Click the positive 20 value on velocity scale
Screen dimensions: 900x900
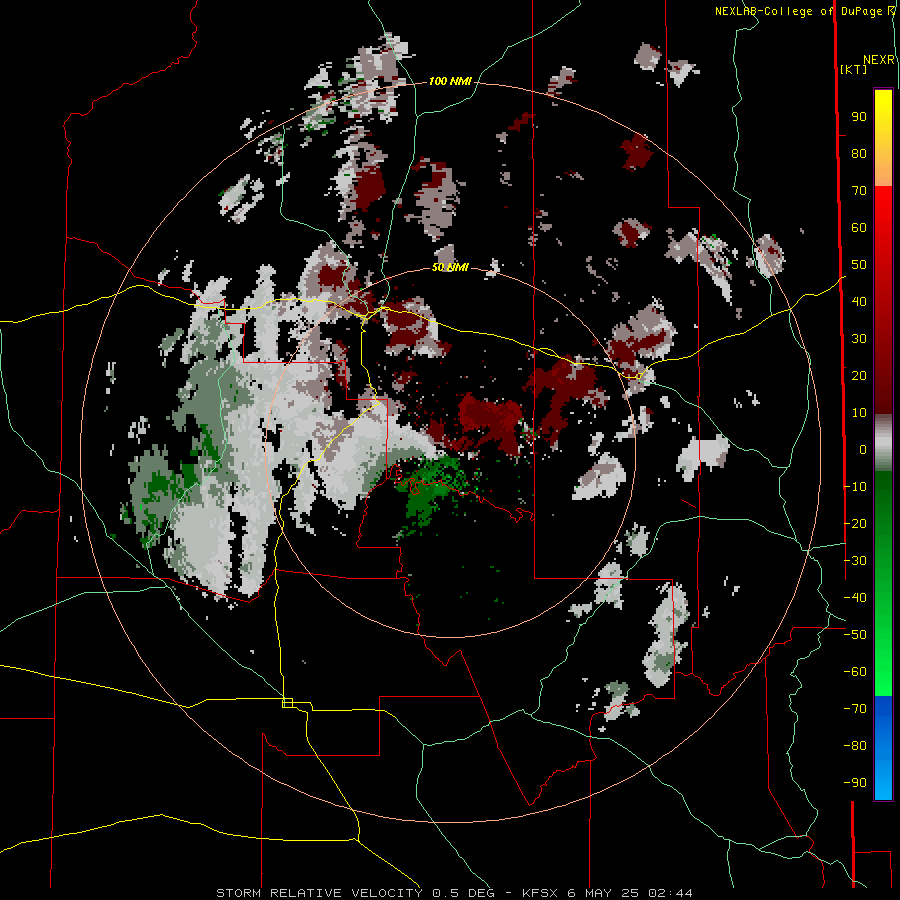click(x=859, y=376)
